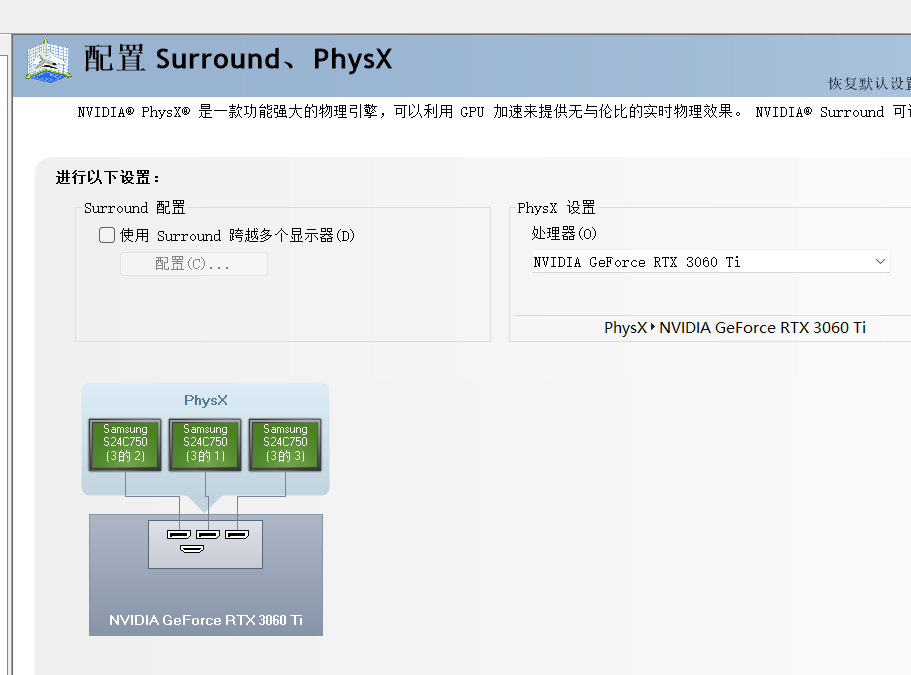Select Samsung S24C750 monitor (3的 1)
Viewport: 911px width, 675px height.
pyautogui.click(x=205, y=444)
